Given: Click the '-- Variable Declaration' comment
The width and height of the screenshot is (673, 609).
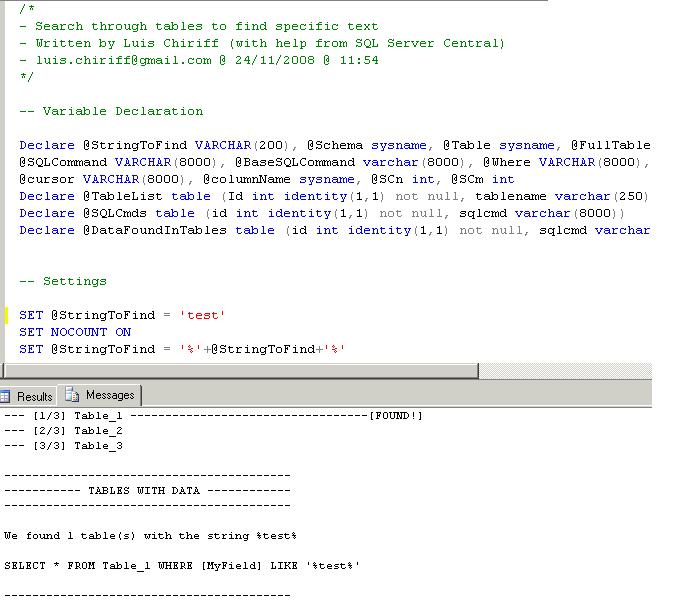Looking at the screenshot, I should [x=111, y=111].
